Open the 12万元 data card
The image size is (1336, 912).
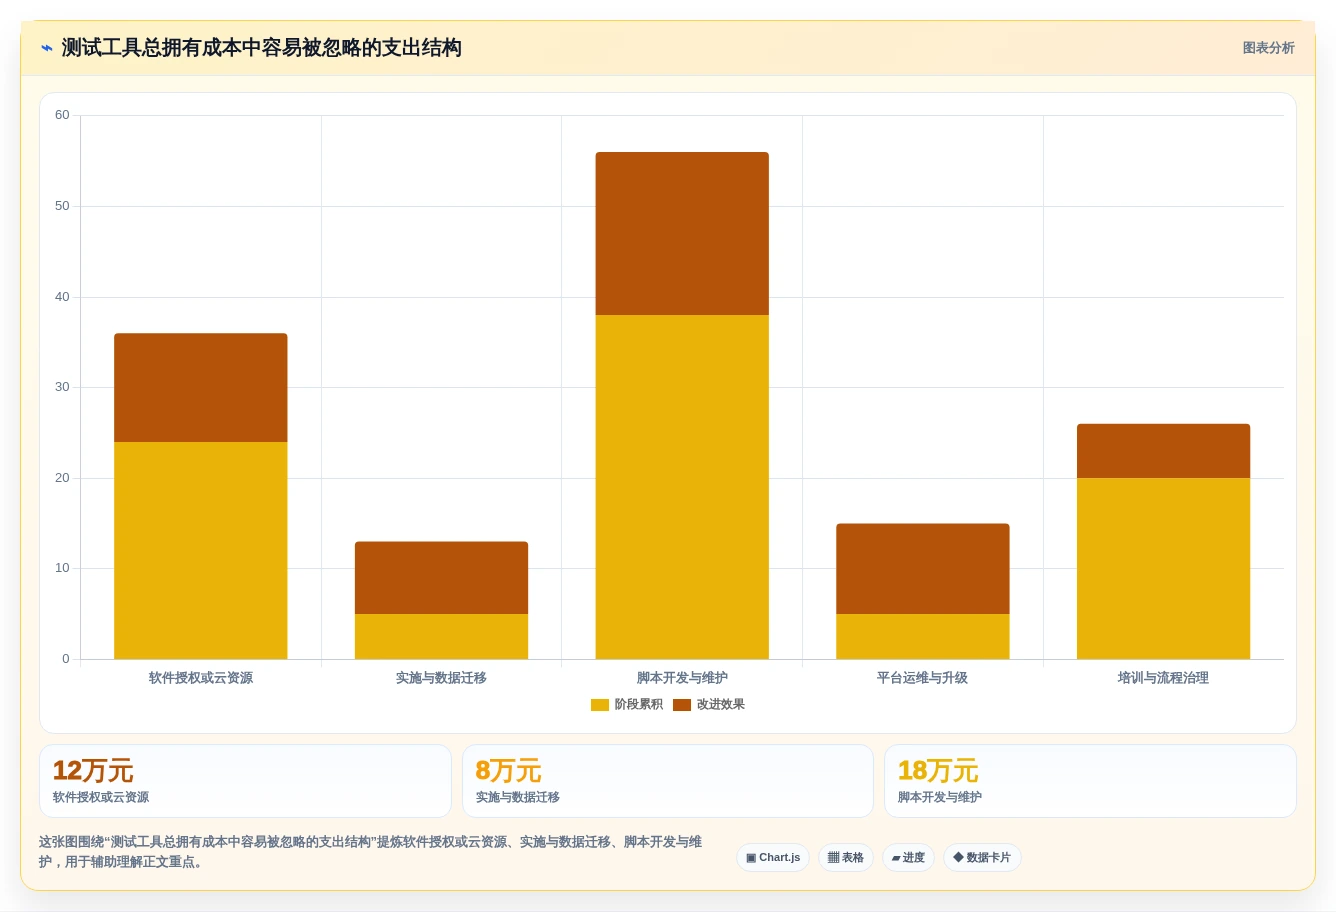point(245,781)
